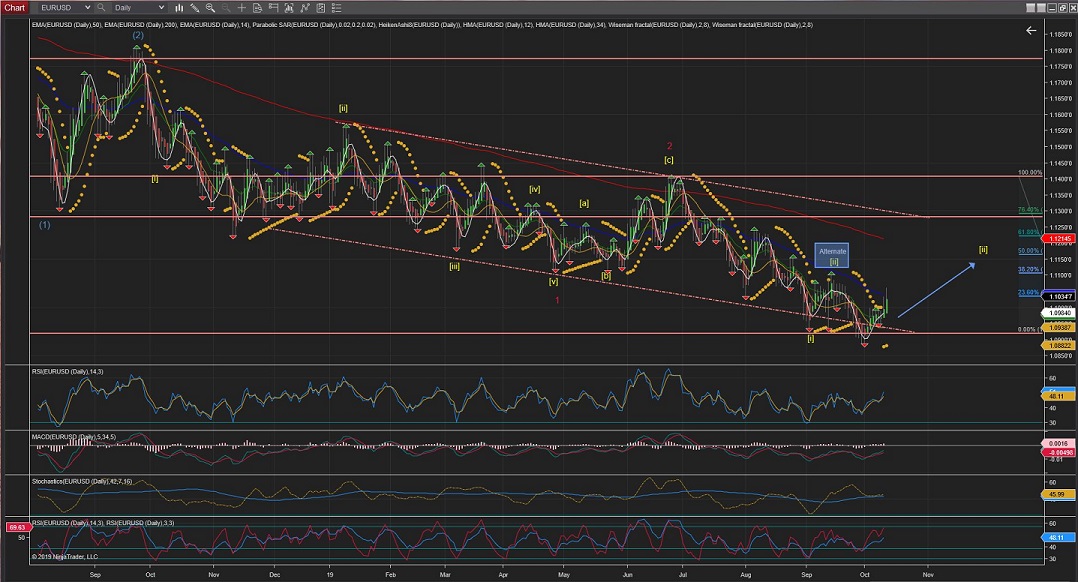The image size is (1078, 582).
Task: Select the blue (2) wave label
Action: tap(138, 35)
